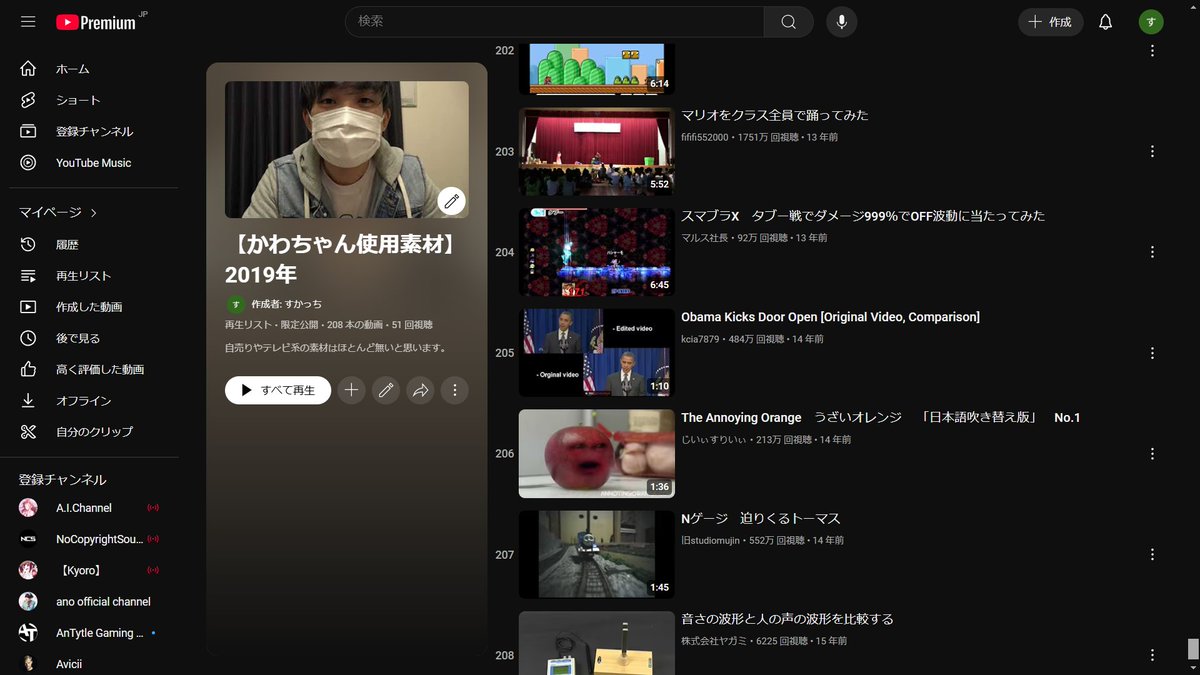Open channel 株式会社ヤガミ
Viewport: 1200px width, 675px height.
pos(715,641)
